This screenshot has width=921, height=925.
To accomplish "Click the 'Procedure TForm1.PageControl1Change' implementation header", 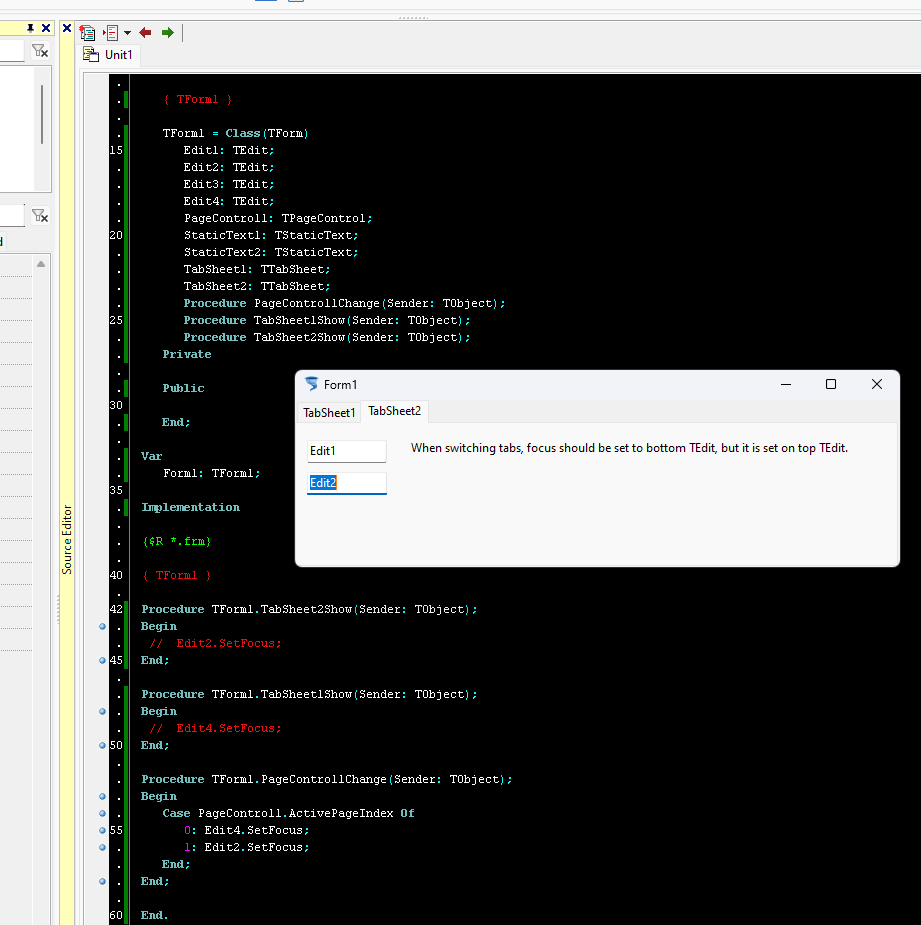I will coord(327,779).
